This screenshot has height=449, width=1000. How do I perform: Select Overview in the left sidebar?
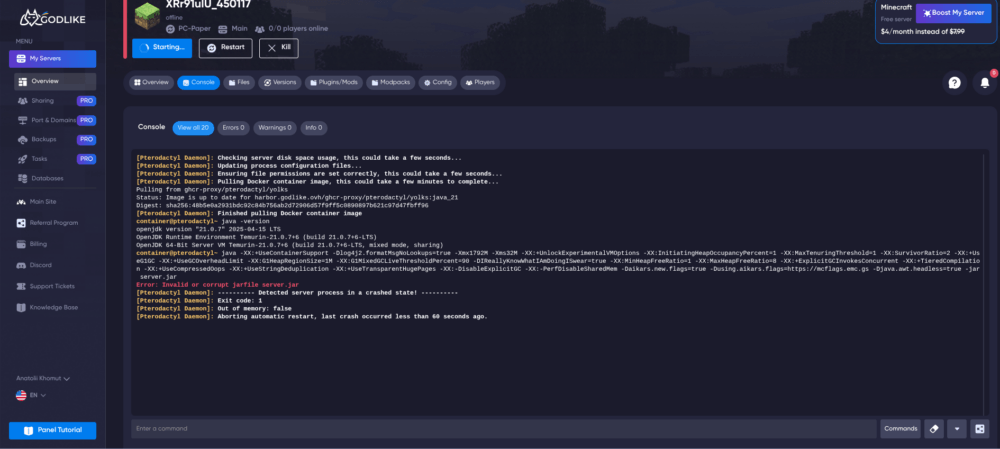pyautogui.click(x=55, y=82)
